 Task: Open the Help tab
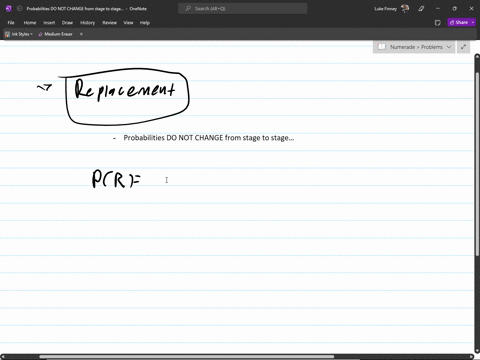click(x=145, y=23)
